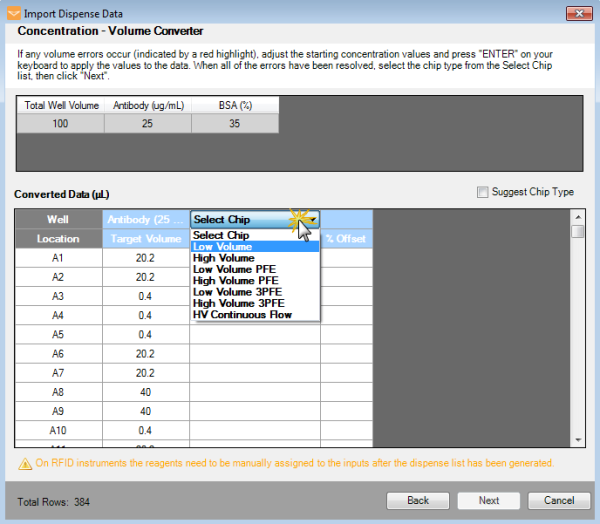Edit the BSA percentage value 35

(x=234, y=122)
